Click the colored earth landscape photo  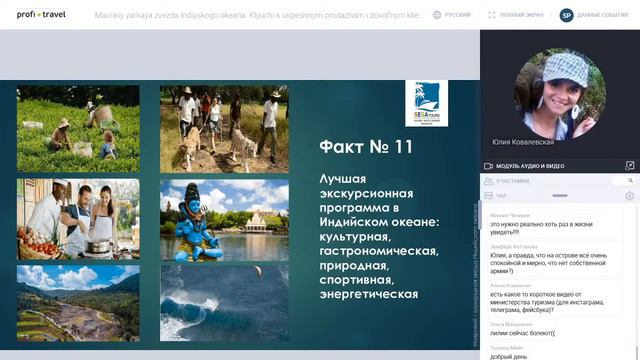click(78, 303)
